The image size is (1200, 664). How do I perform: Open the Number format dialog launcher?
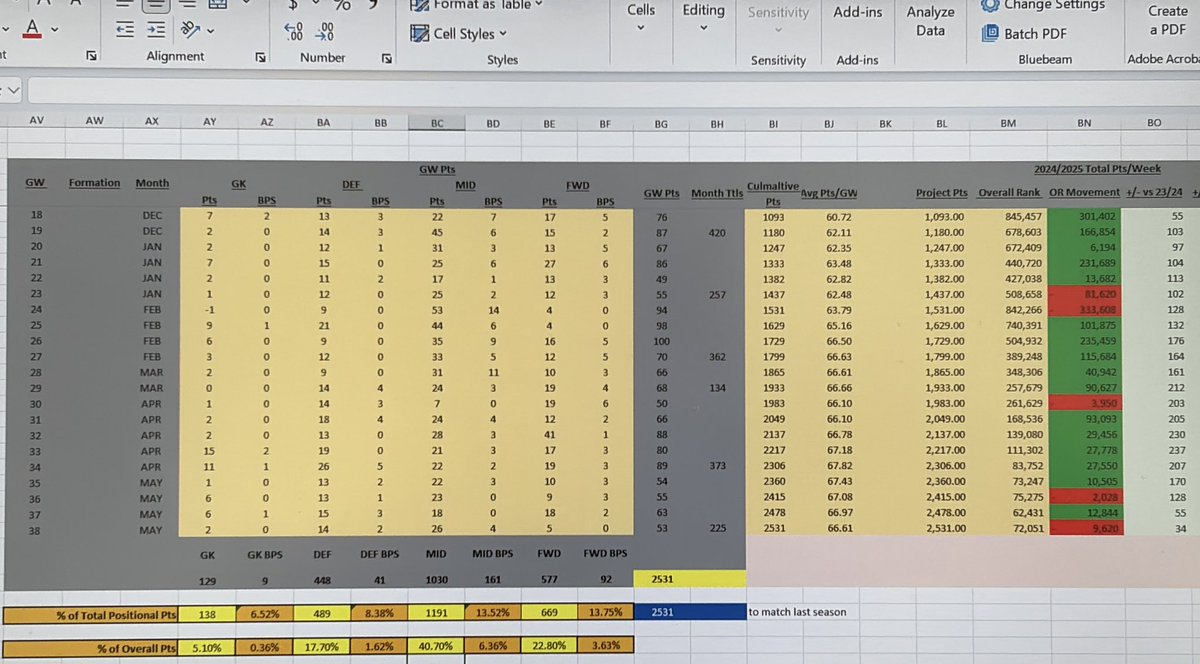click(387, 58)
